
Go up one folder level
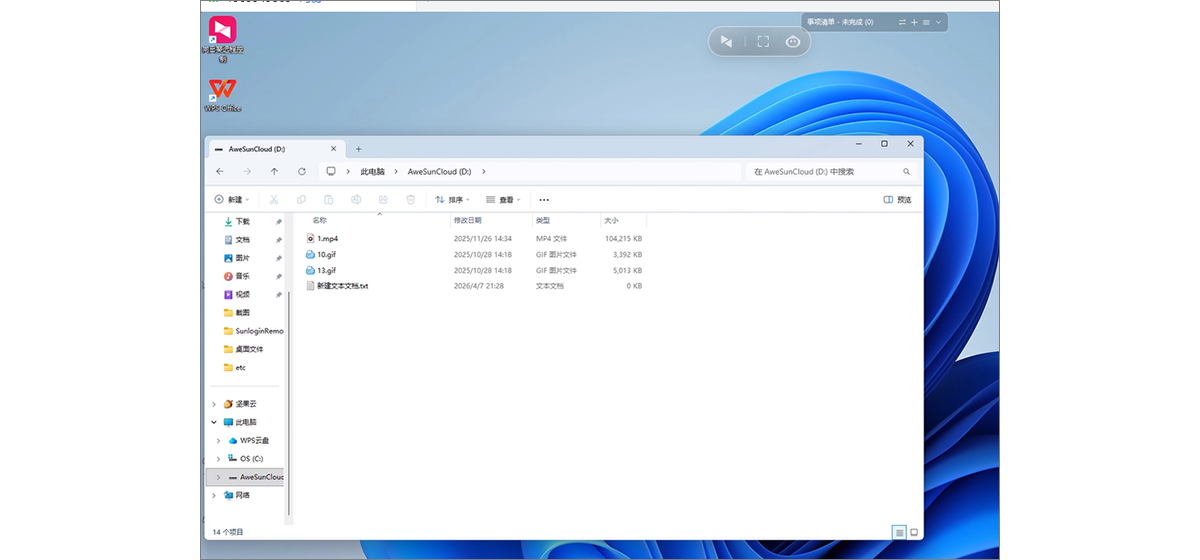click(x=275, y=172)
